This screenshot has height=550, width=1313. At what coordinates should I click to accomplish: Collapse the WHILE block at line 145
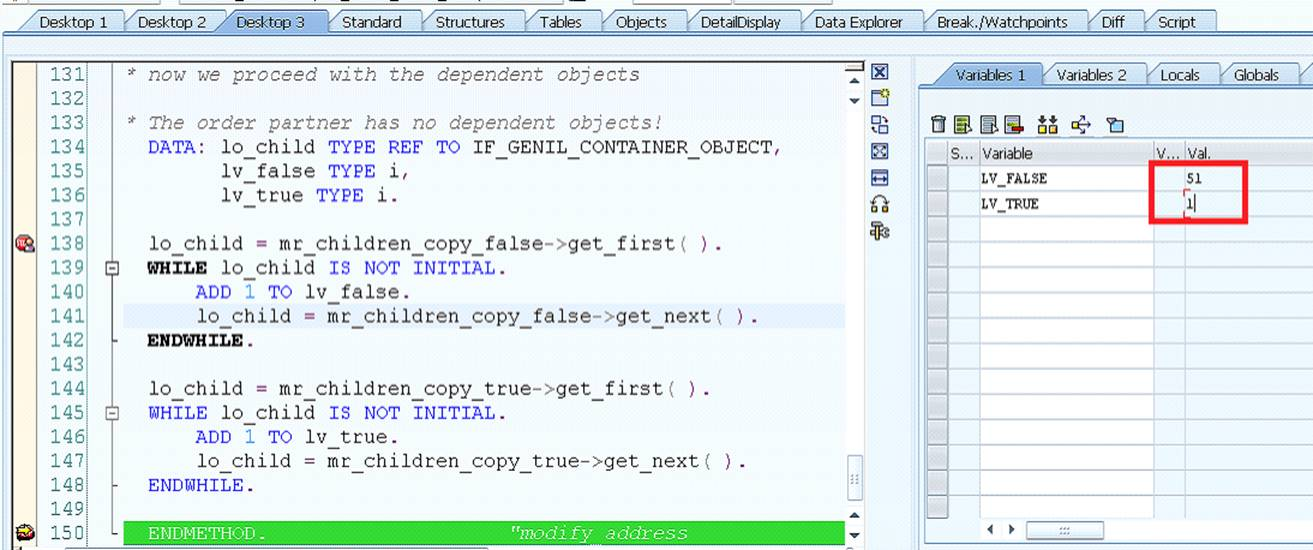coord(112,412)
